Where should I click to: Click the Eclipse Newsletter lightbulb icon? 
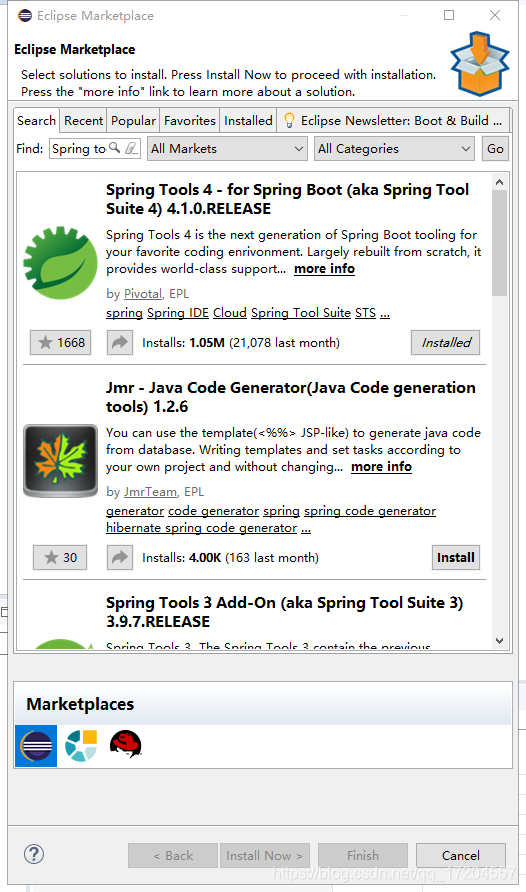point(289,120)
